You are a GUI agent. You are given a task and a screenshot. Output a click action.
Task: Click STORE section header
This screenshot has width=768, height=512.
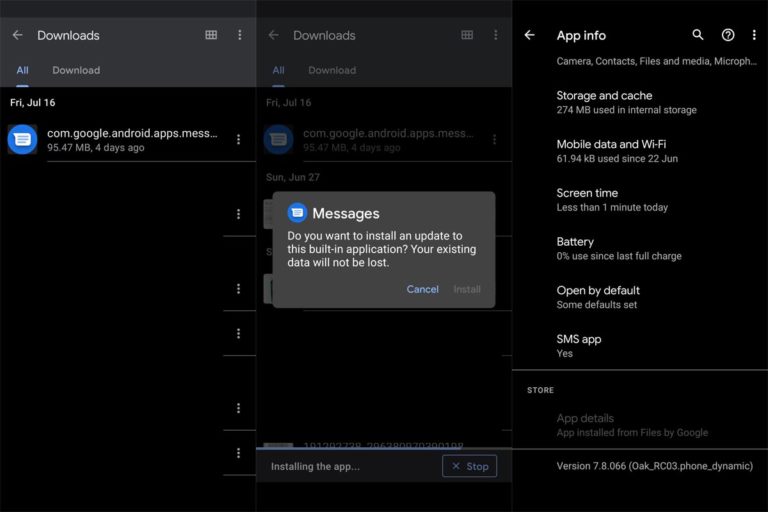(540, 390)
